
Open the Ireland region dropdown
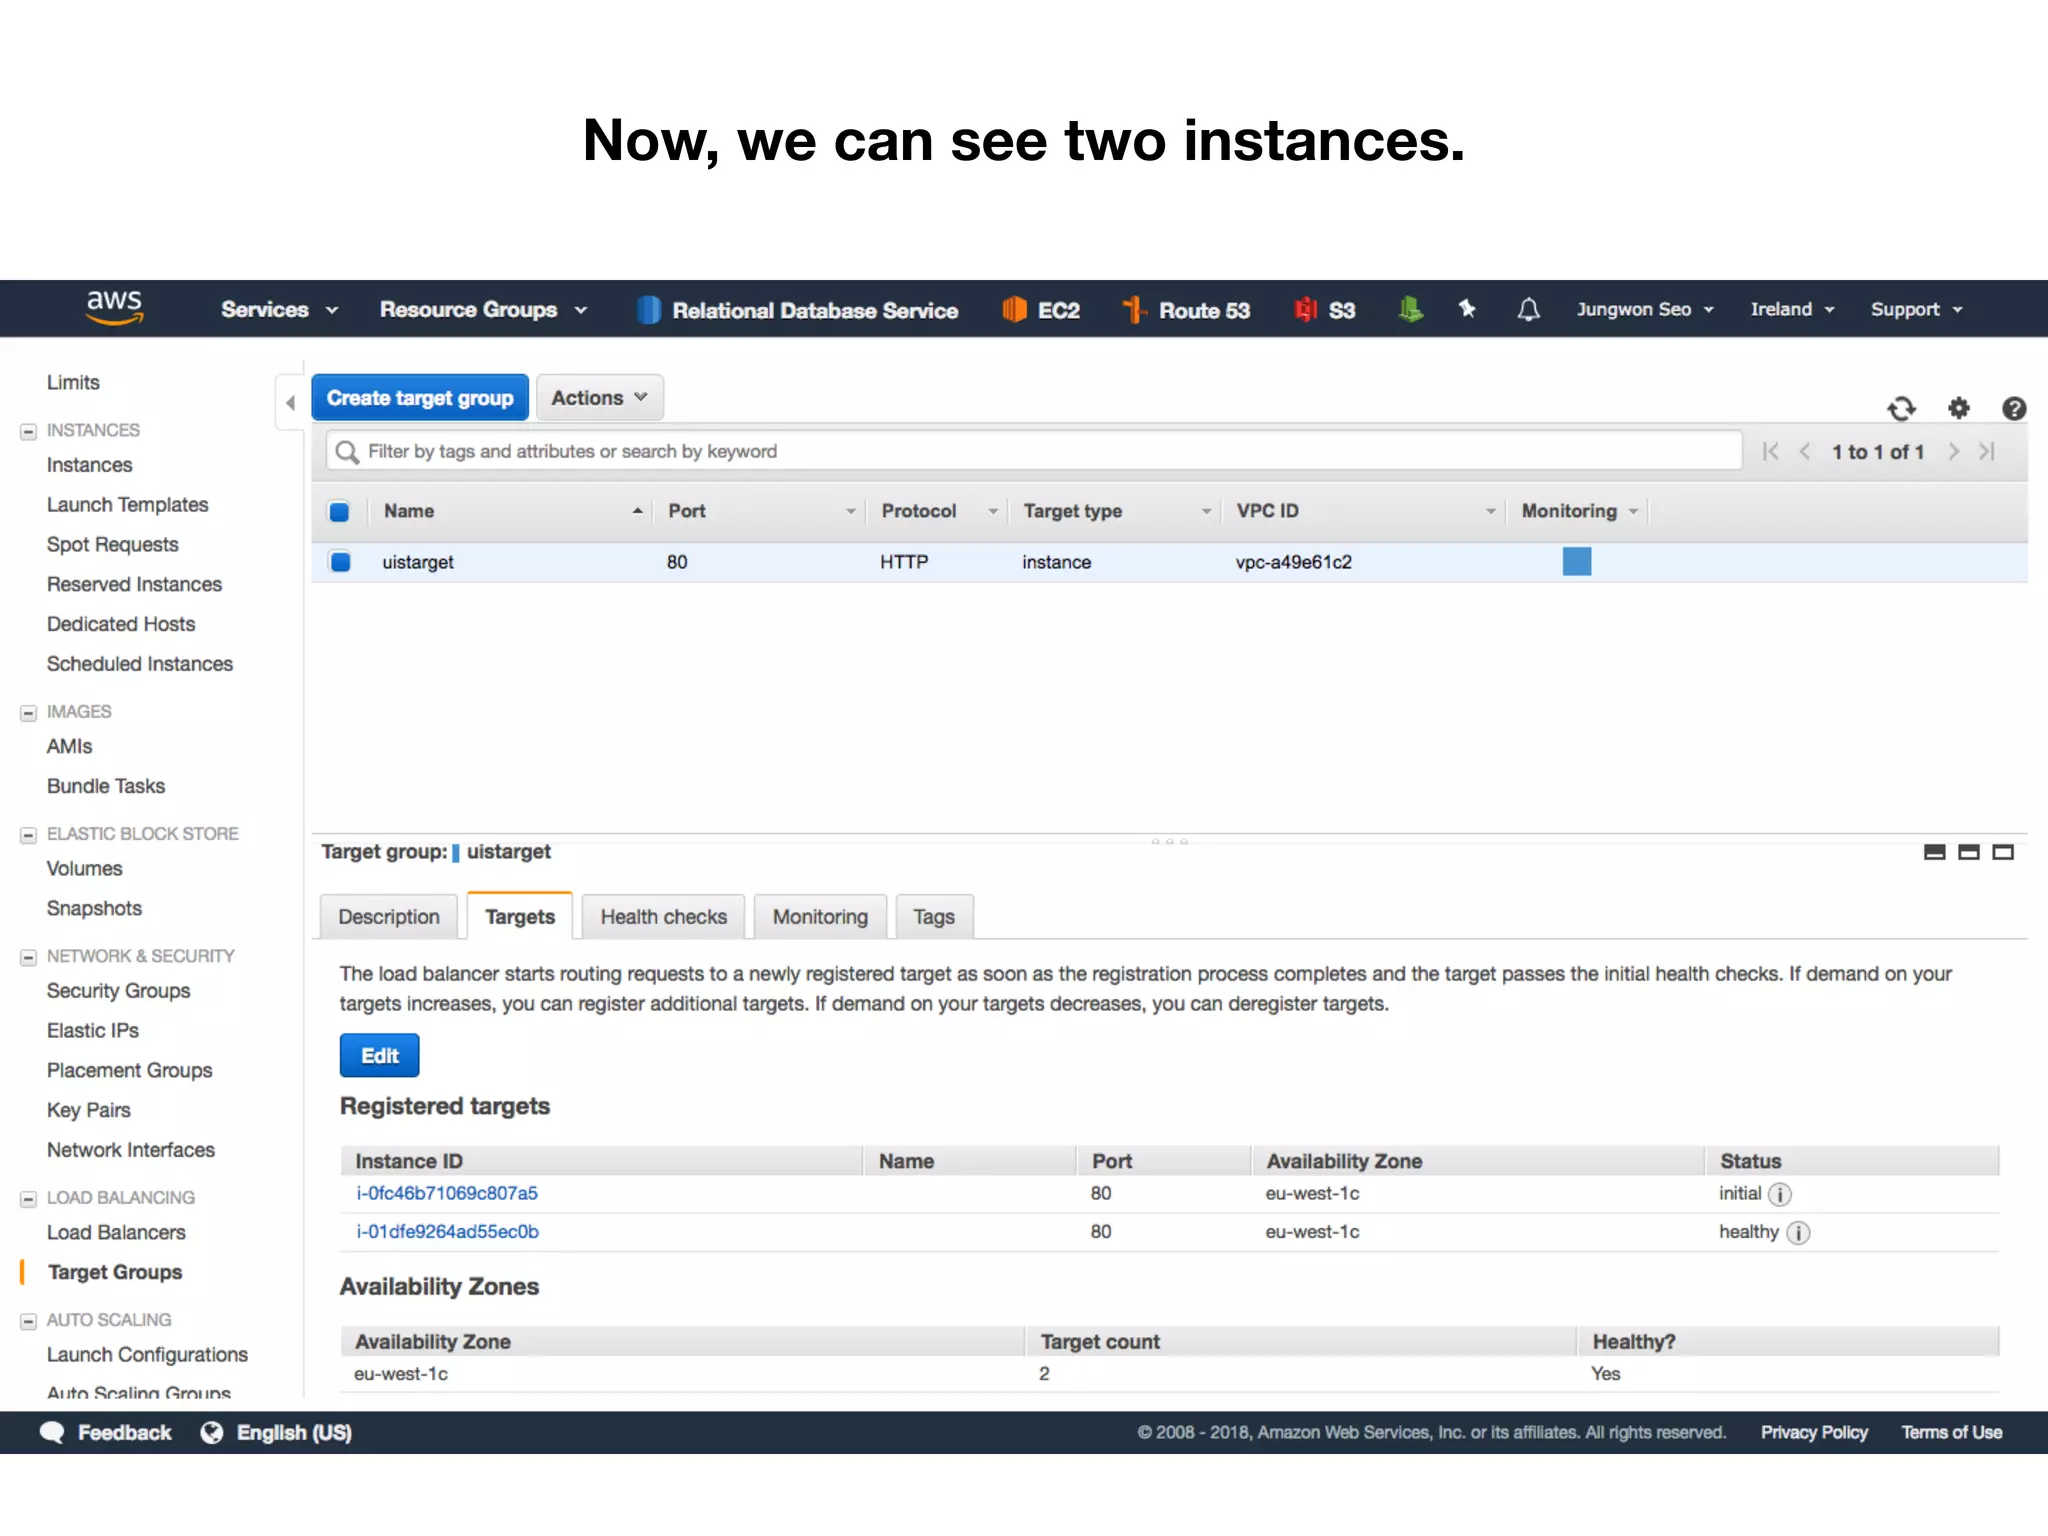pyautogui.click(x=1791, y=310)
